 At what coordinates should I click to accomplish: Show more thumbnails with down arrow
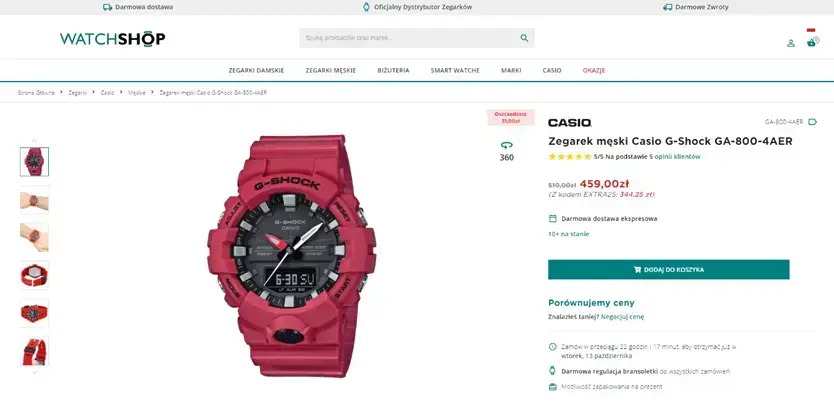pyautogui.click(x=35, y=372)
